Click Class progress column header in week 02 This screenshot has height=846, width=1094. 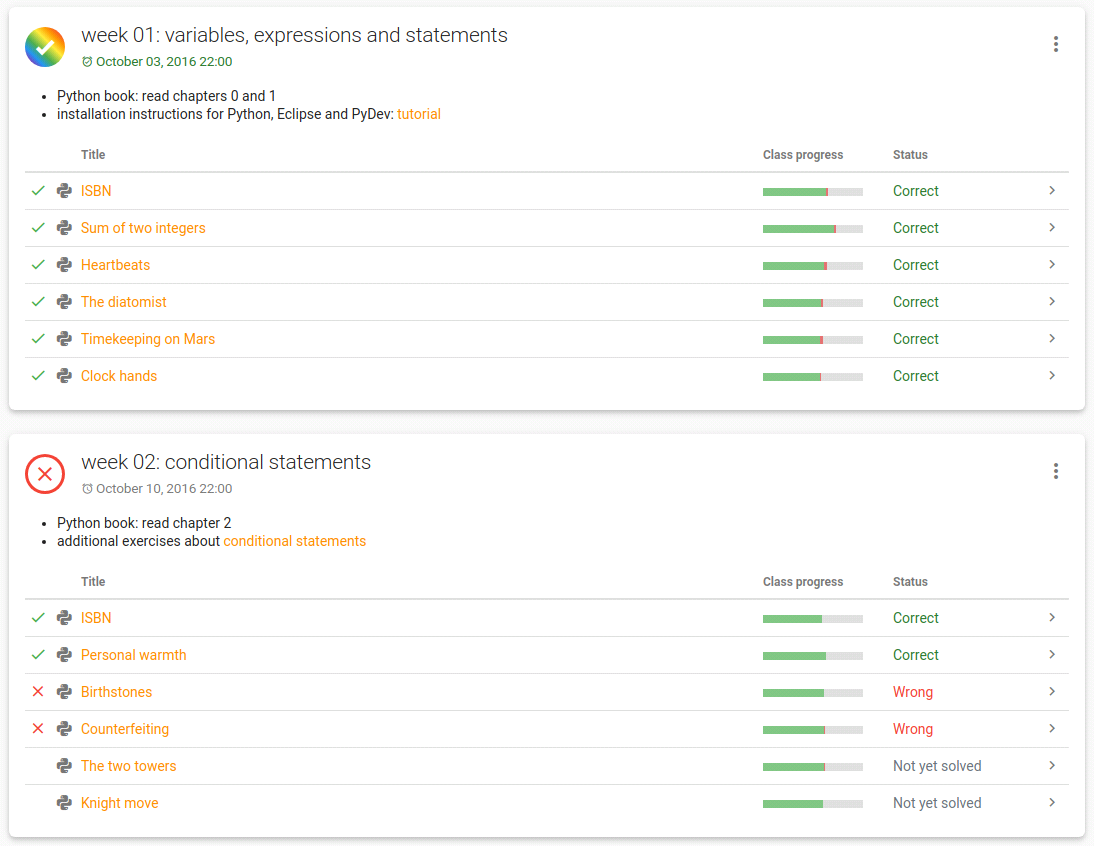pos(803,582)
